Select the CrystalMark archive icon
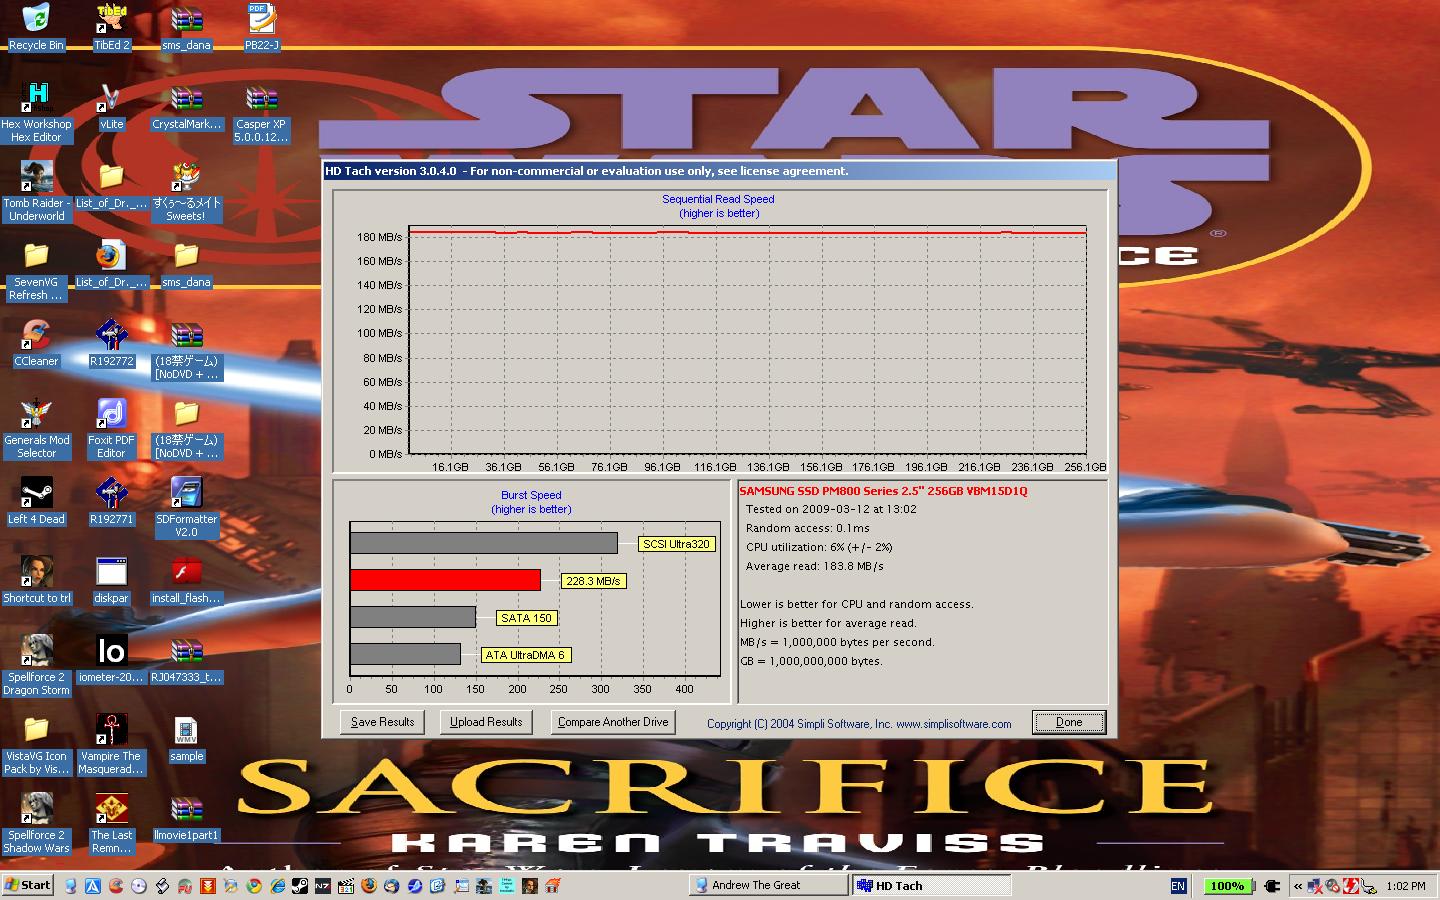This screenshot has width=1440, height=900. tap(186, 106)
